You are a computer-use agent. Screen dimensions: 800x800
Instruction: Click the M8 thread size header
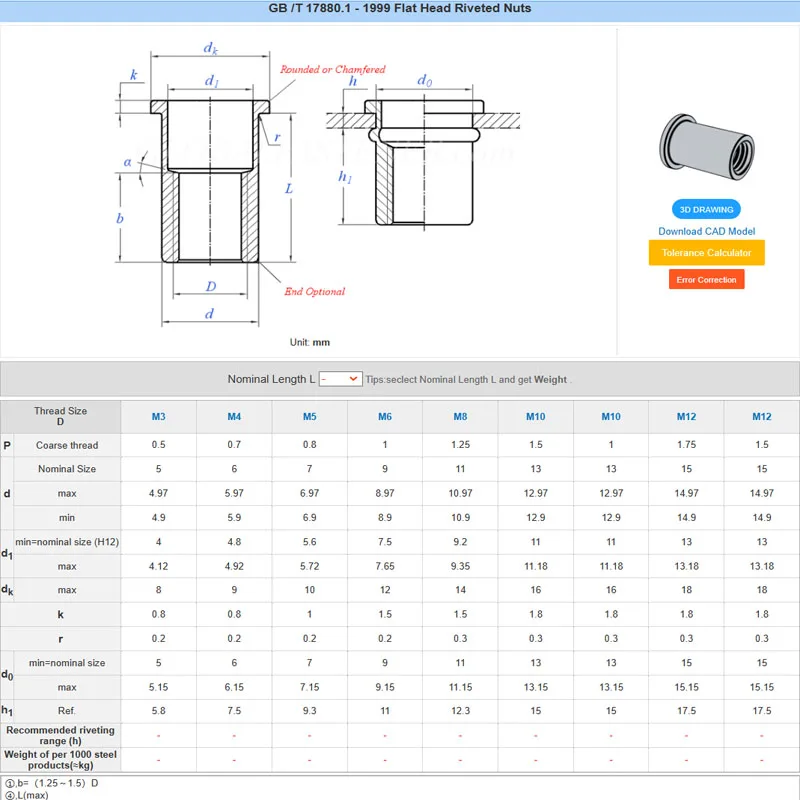[460, 416]
